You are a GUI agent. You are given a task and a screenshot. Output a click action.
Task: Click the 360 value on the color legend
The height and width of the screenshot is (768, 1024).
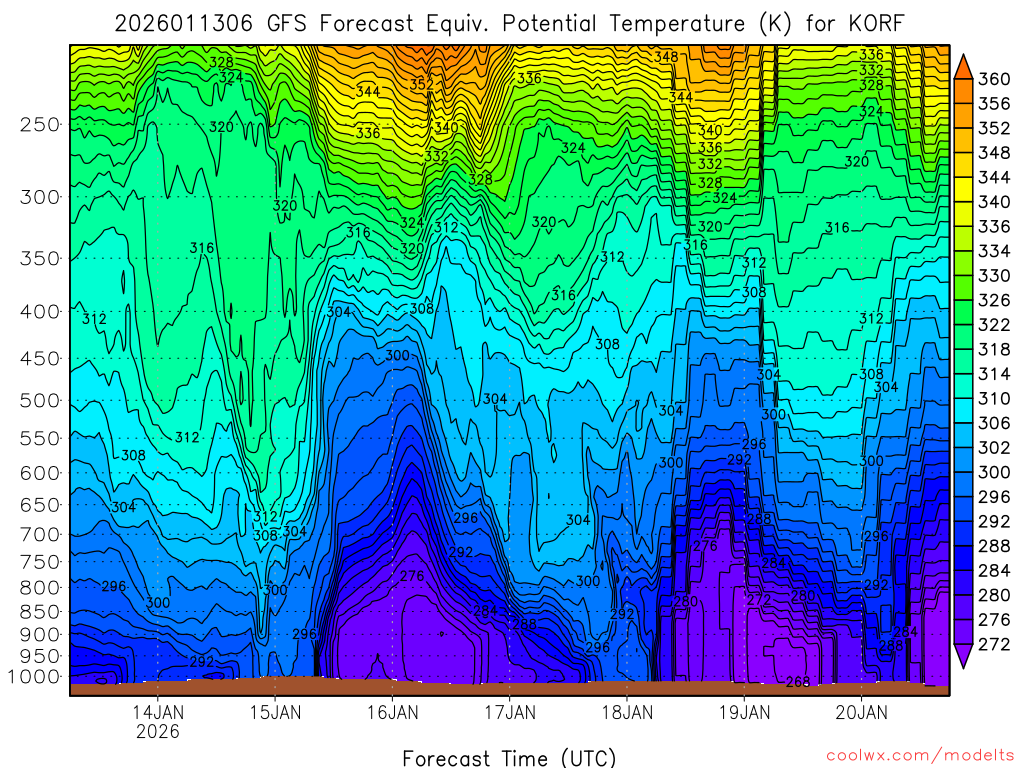(x=994, y=79)
